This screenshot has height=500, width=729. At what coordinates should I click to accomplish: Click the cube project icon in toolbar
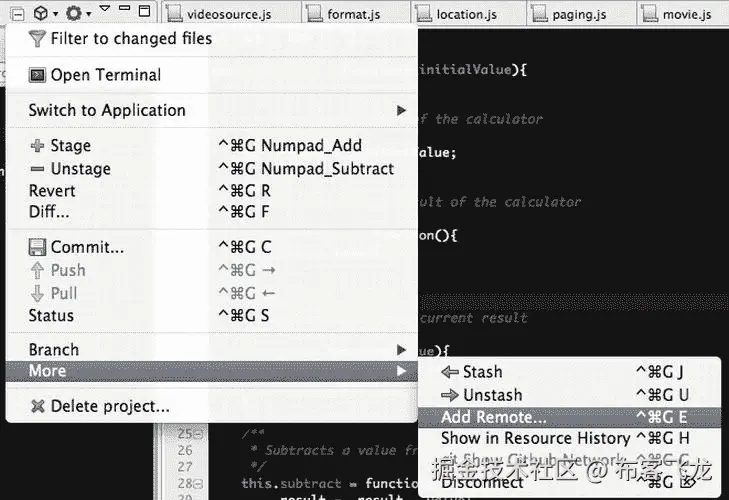click(x=41, y=13)
